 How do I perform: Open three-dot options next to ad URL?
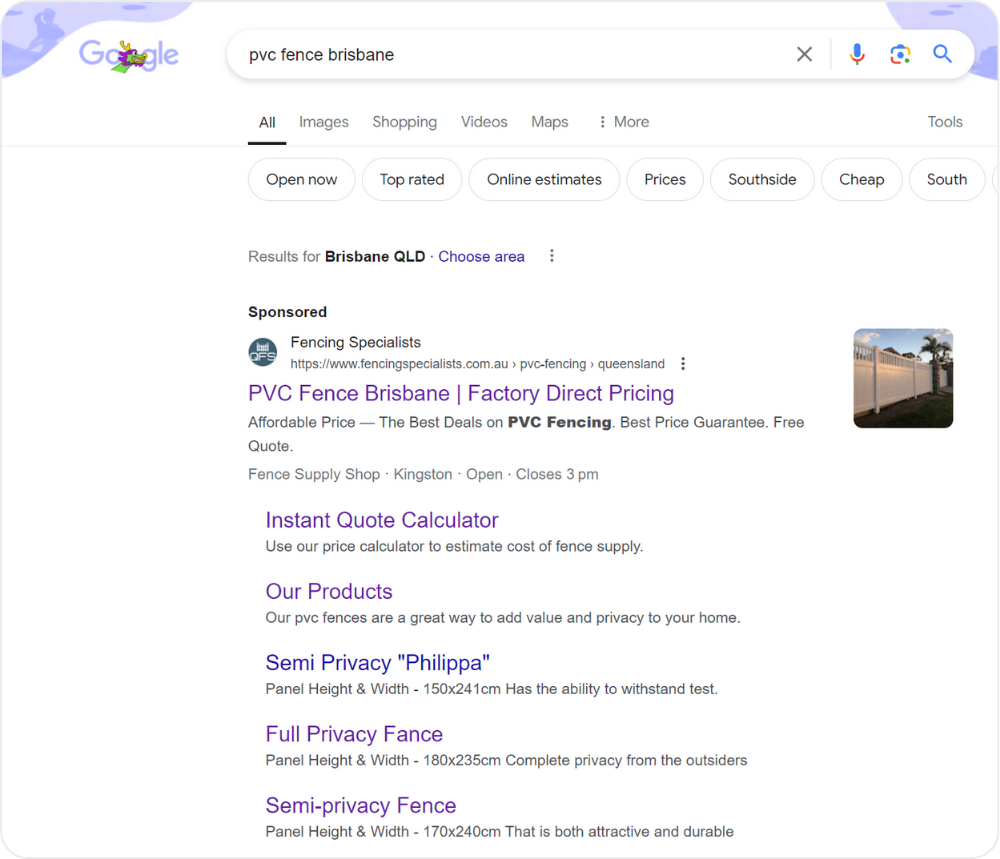pyautogui.click(x=683, y=364)
